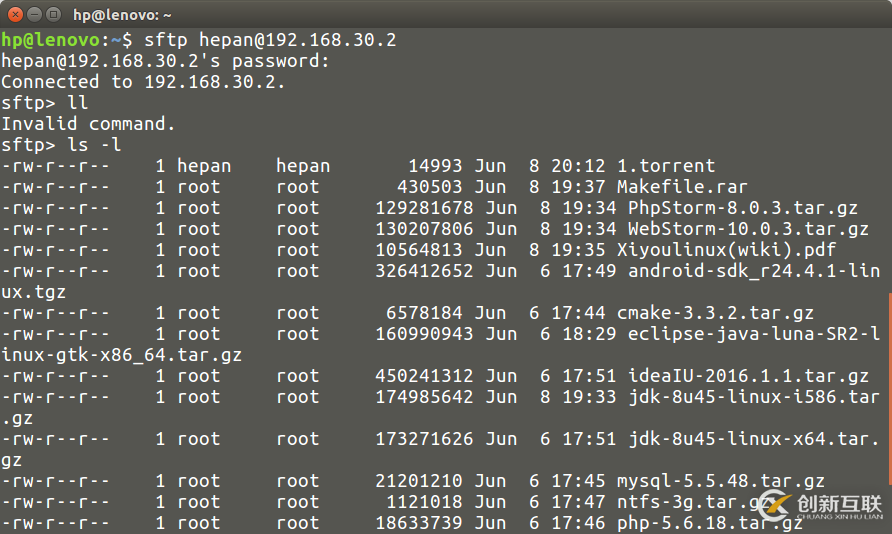Click the 'Connected to 192.168.30.2.' line
The height and width of the screenshot is (534, 892).
(x=143, y=82)
